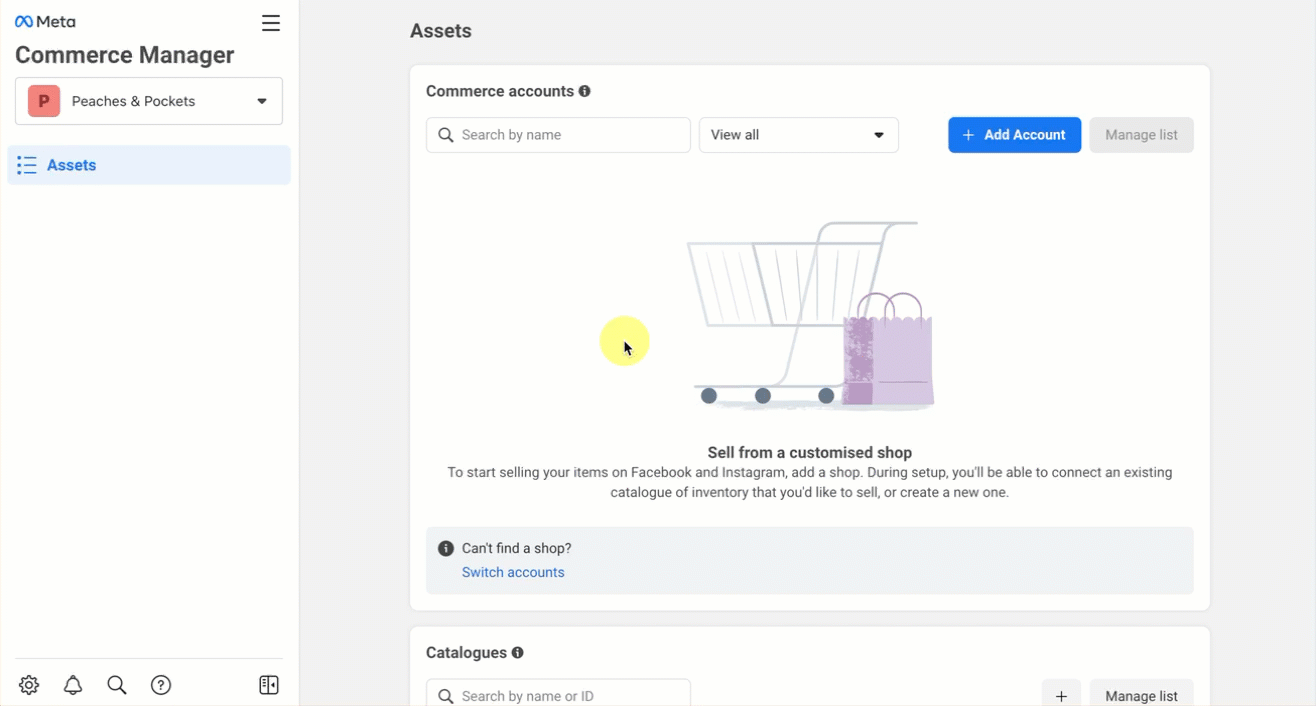Click the blue Add Account button

(1014, 135)
